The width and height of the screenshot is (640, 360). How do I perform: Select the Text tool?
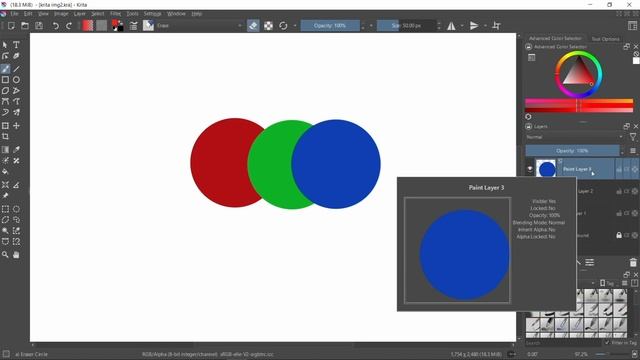16,45
